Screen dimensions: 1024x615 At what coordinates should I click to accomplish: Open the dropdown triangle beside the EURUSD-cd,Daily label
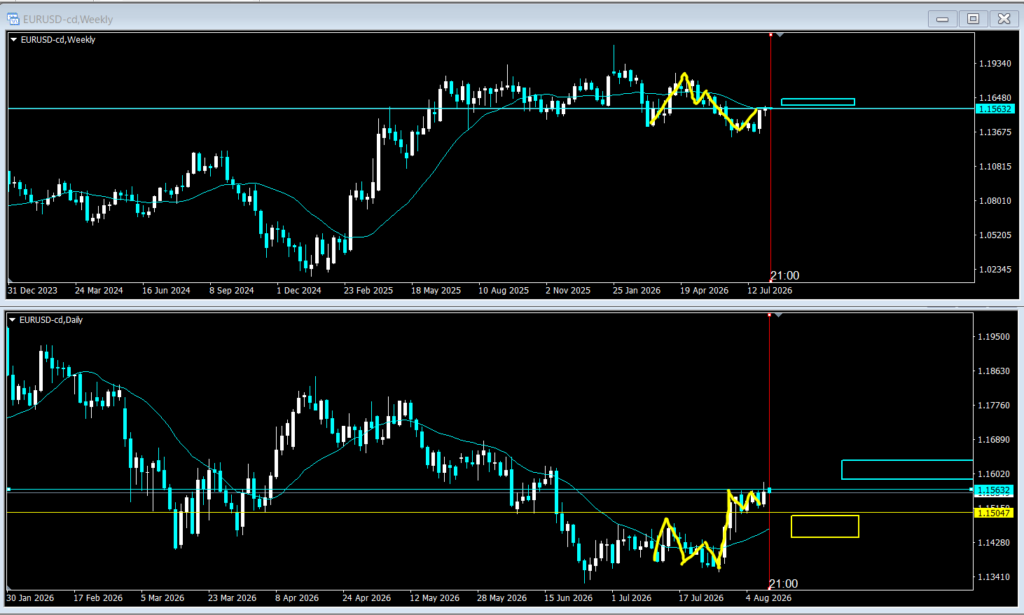click(12, 320)
